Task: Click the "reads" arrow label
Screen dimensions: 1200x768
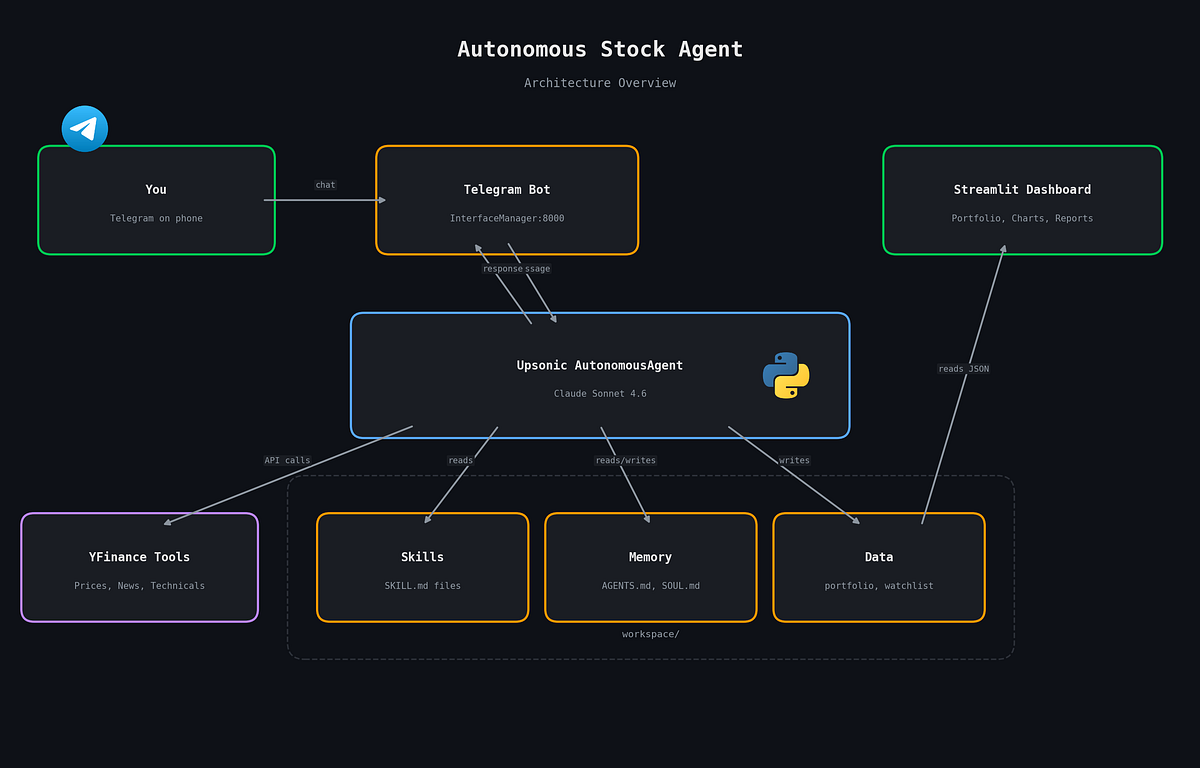Action: (x=460, y=461)
